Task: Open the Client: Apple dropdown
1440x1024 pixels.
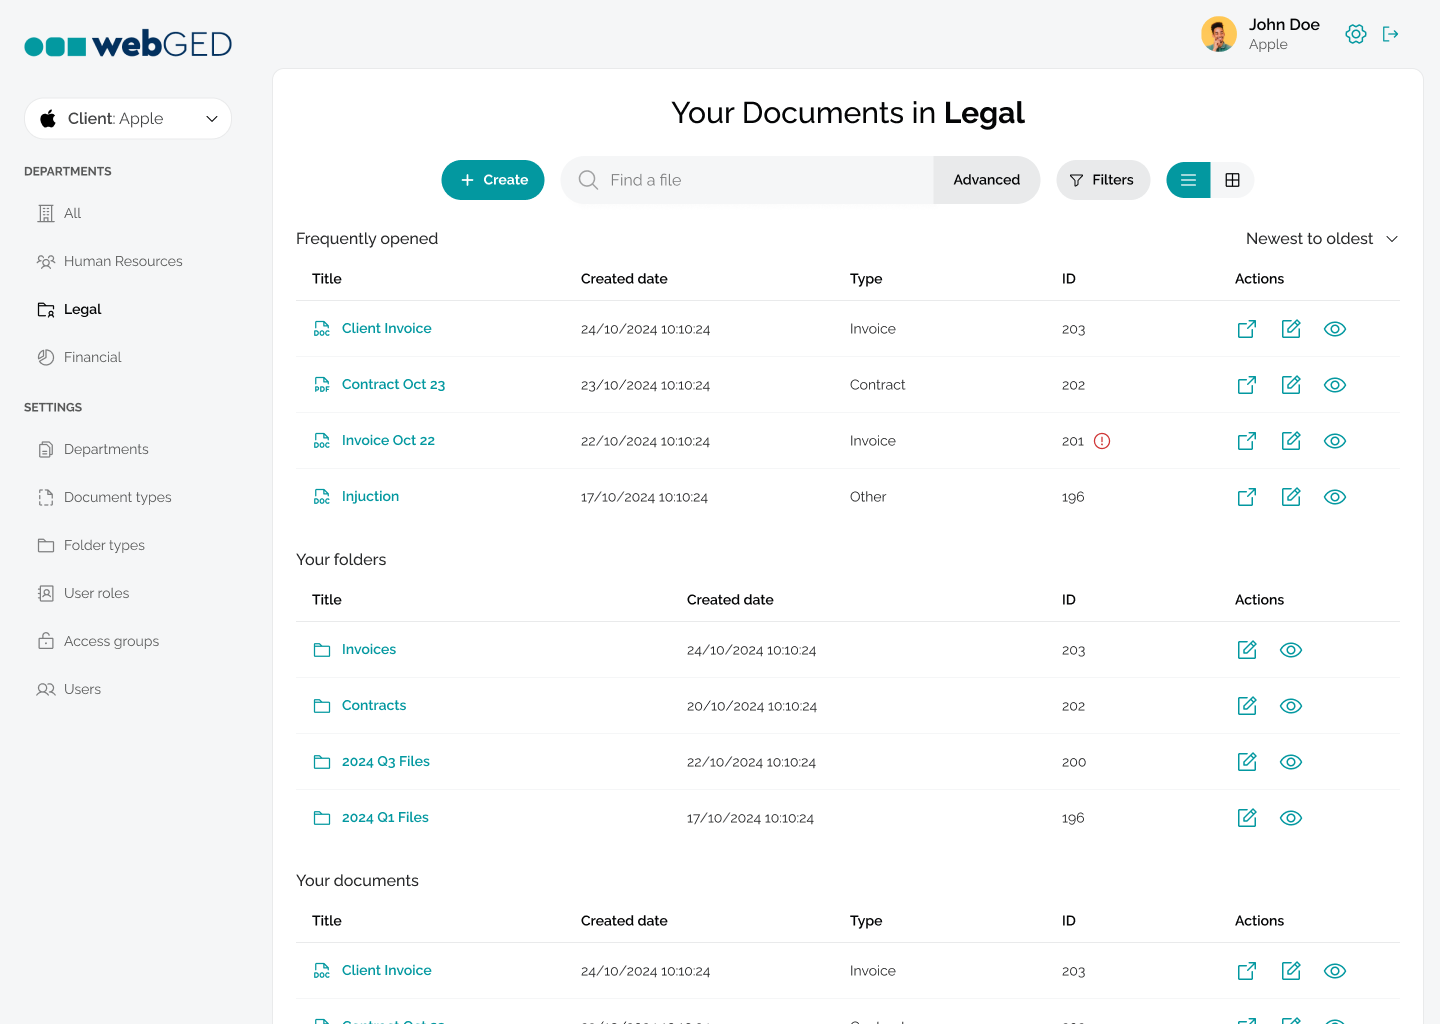Action: tap(128, 118)
